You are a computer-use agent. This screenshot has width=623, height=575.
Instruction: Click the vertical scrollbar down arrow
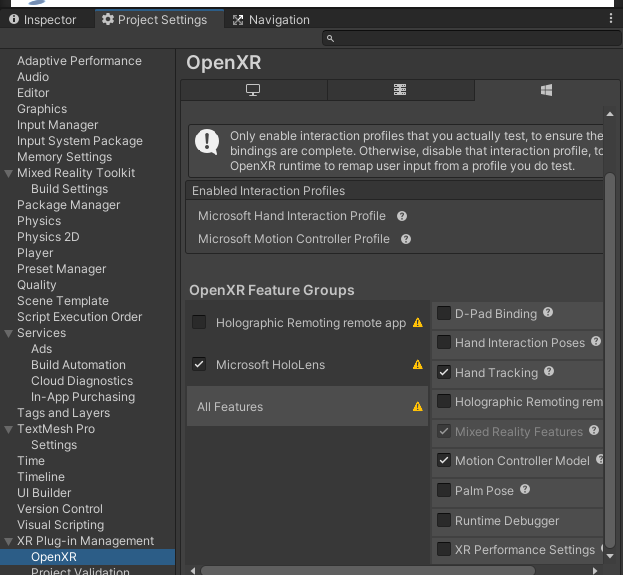point(610,556)
